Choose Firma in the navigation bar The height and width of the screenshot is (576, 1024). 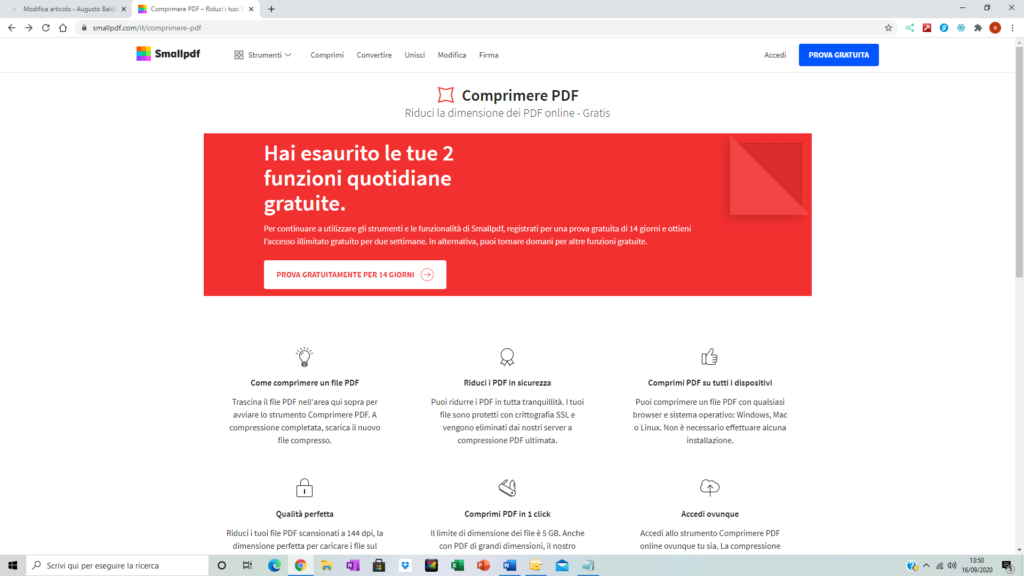(488, 55)
